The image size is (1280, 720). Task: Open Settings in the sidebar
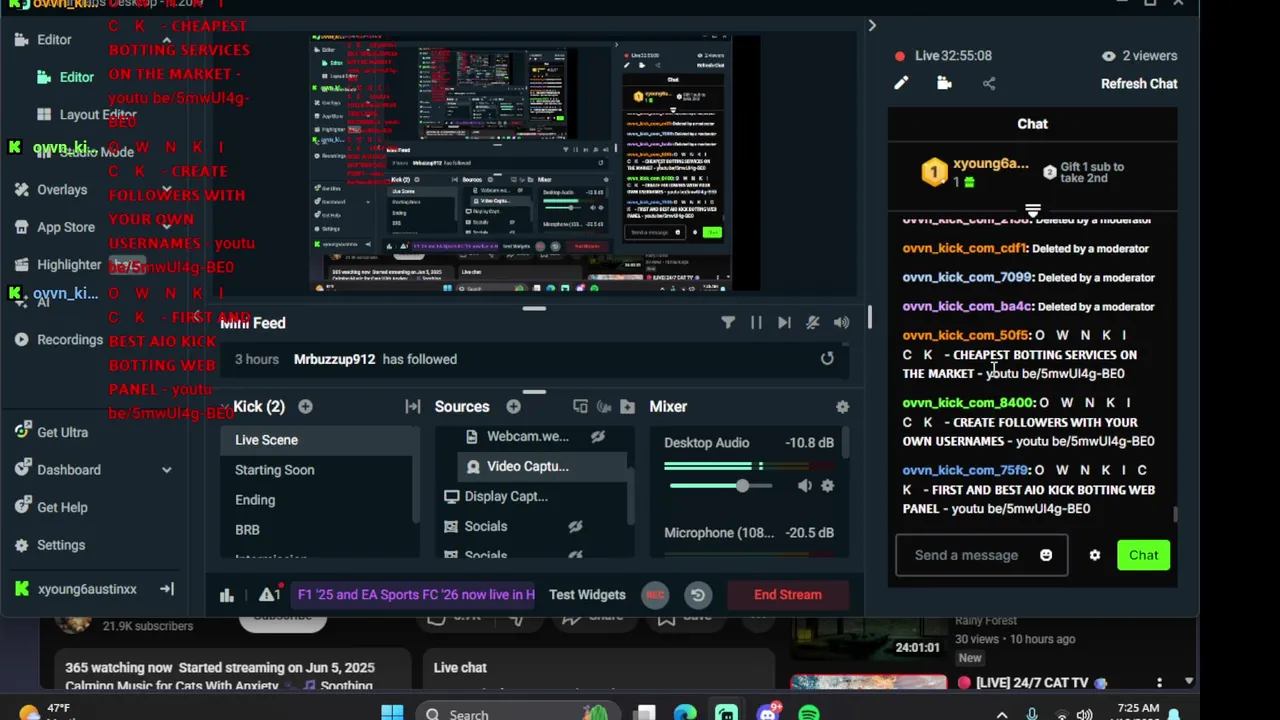(x=61, y=545)
